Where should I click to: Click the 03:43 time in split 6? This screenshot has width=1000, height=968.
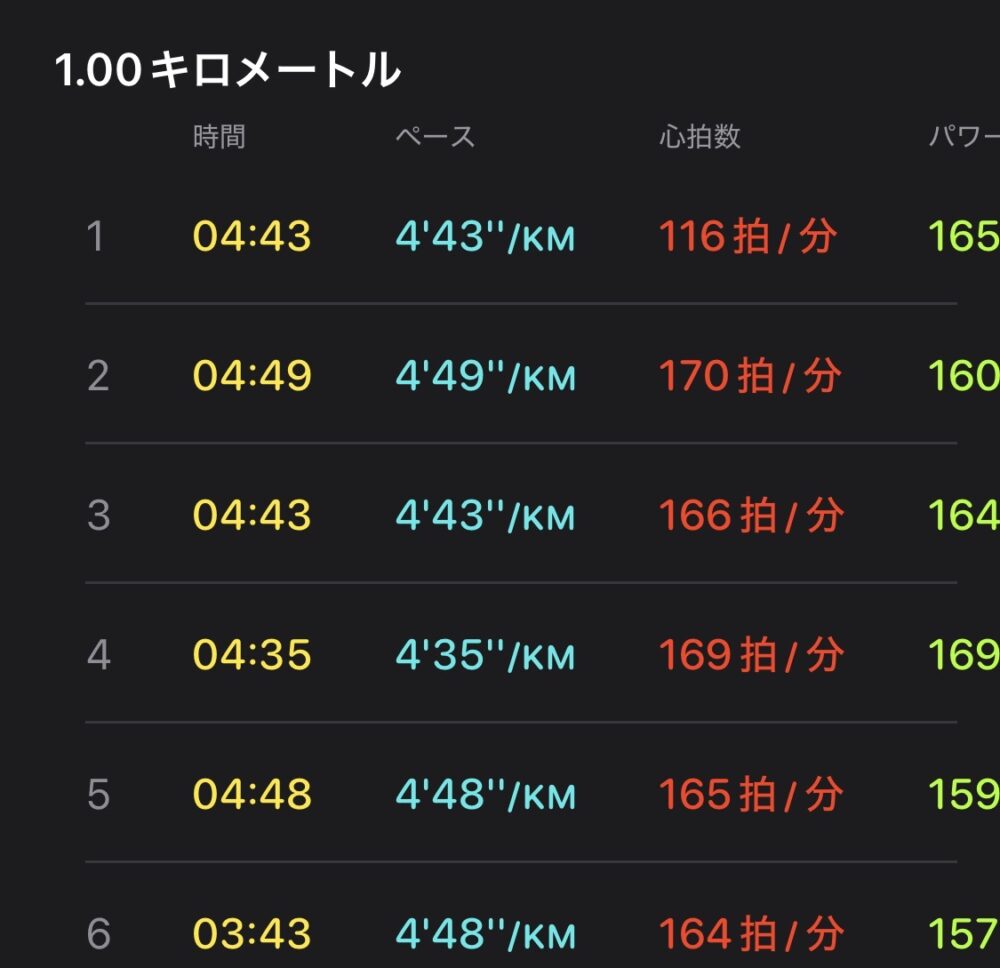tap(252, 934)
